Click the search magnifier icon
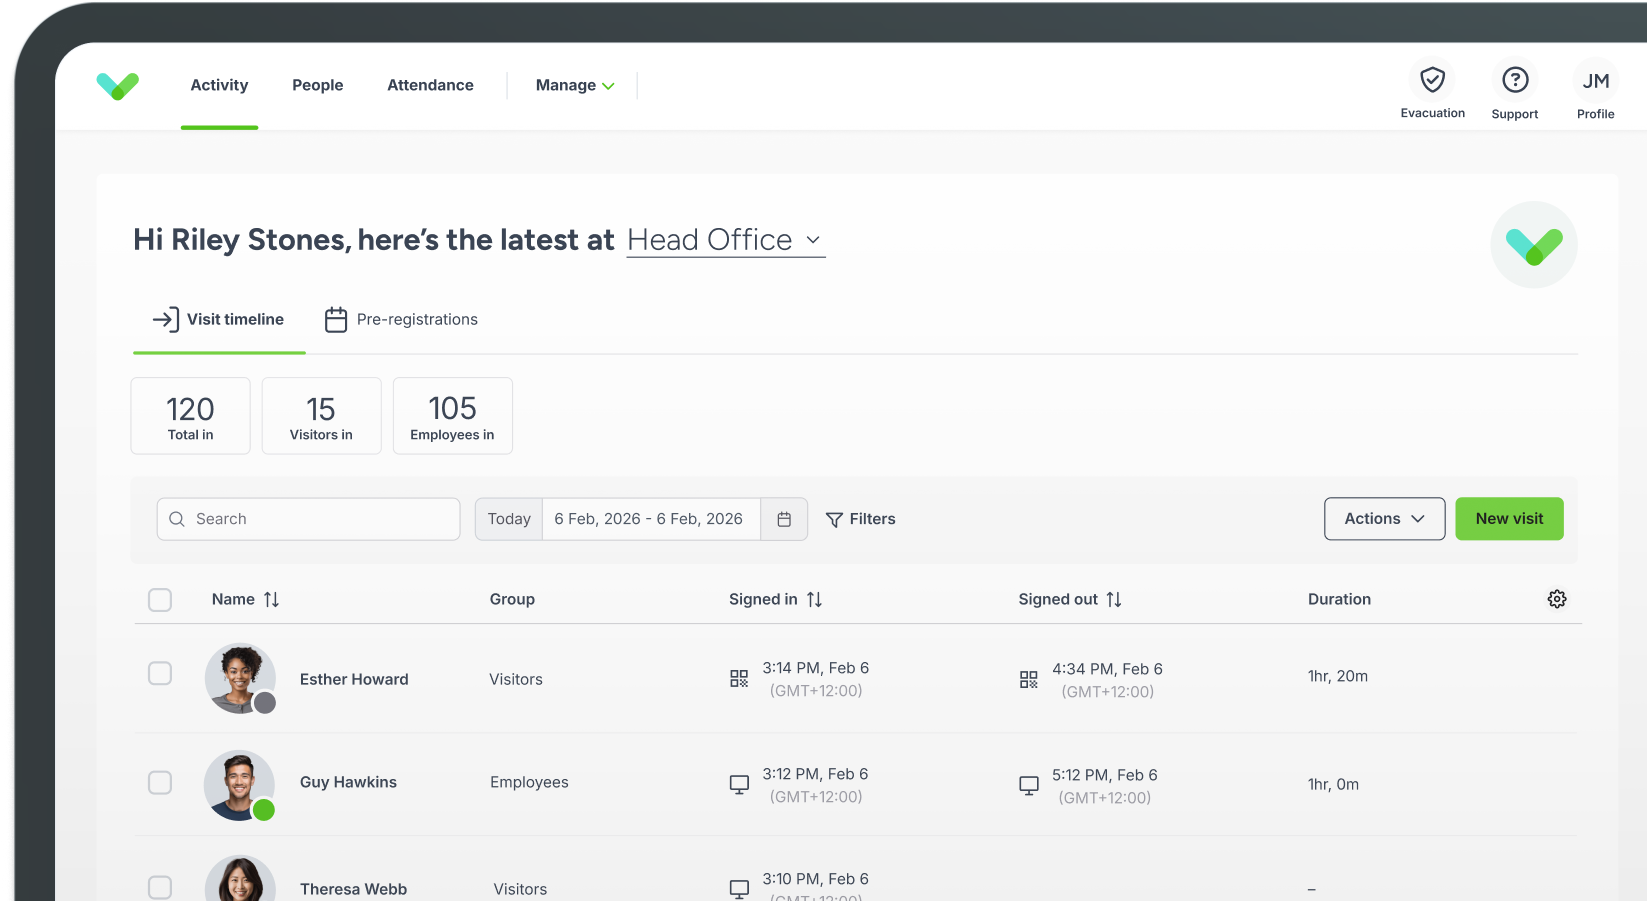Image resolution: width=1647 pixels, height=901 pixels. [x=177, y=519]
